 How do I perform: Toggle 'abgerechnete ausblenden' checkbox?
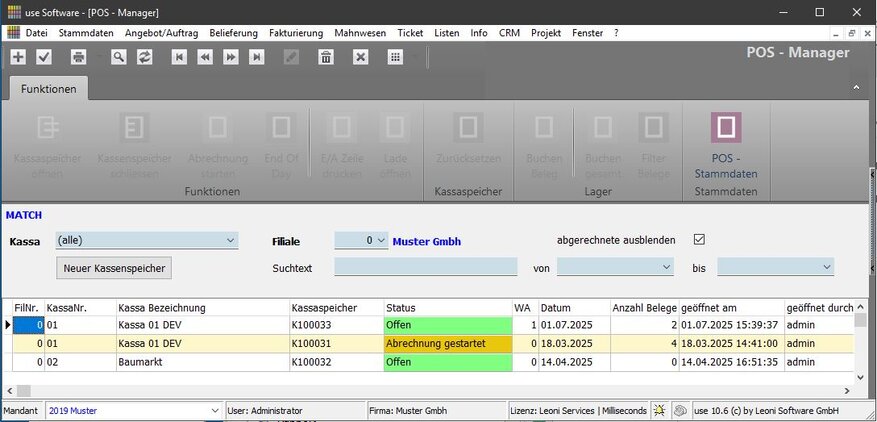click(699, 240)
